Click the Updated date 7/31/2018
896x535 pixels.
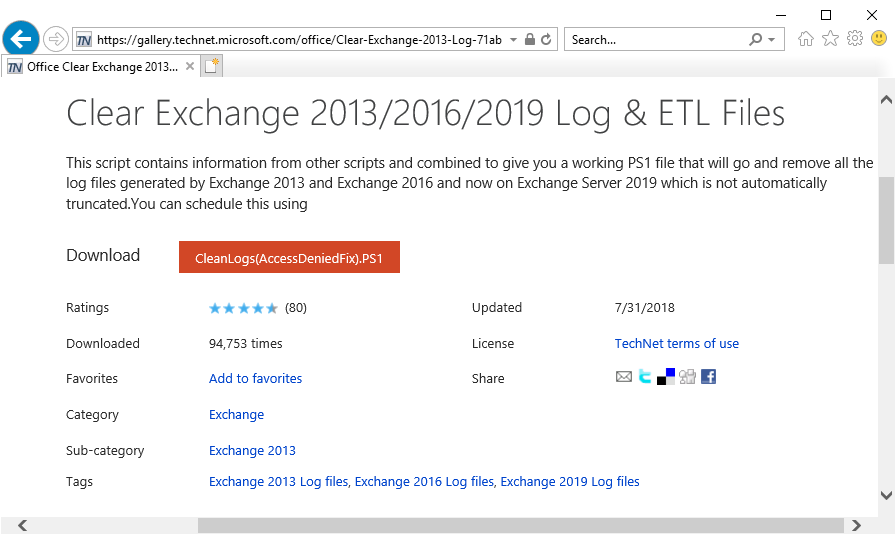click(645, 308)
